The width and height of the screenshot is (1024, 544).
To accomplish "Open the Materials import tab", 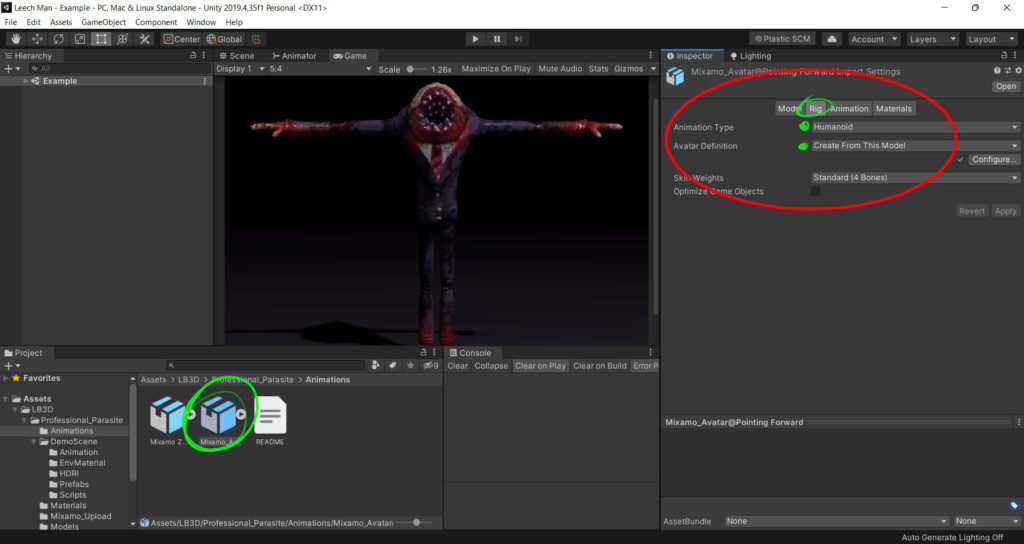I will (893, 108).
